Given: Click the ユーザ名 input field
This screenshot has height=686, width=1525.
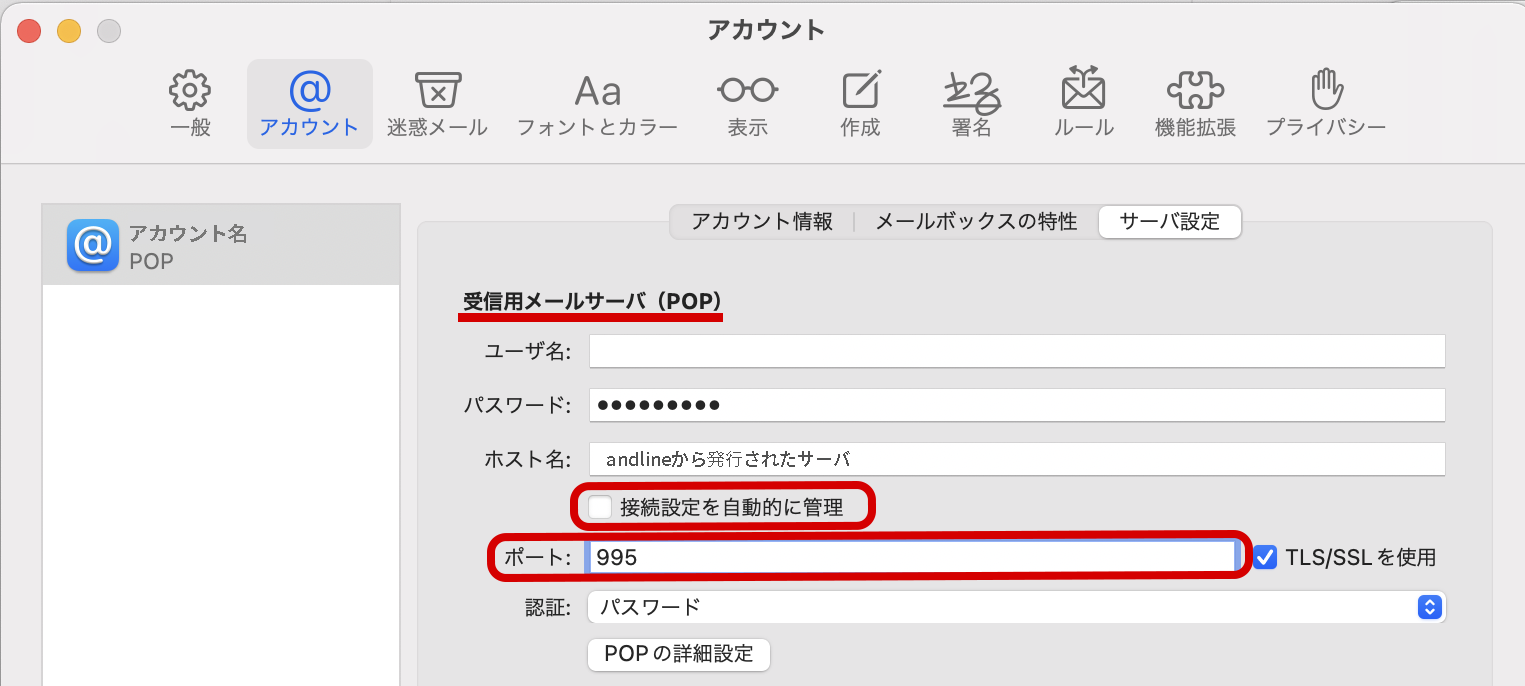Looking at the screenshot, I should point(1016,351).
